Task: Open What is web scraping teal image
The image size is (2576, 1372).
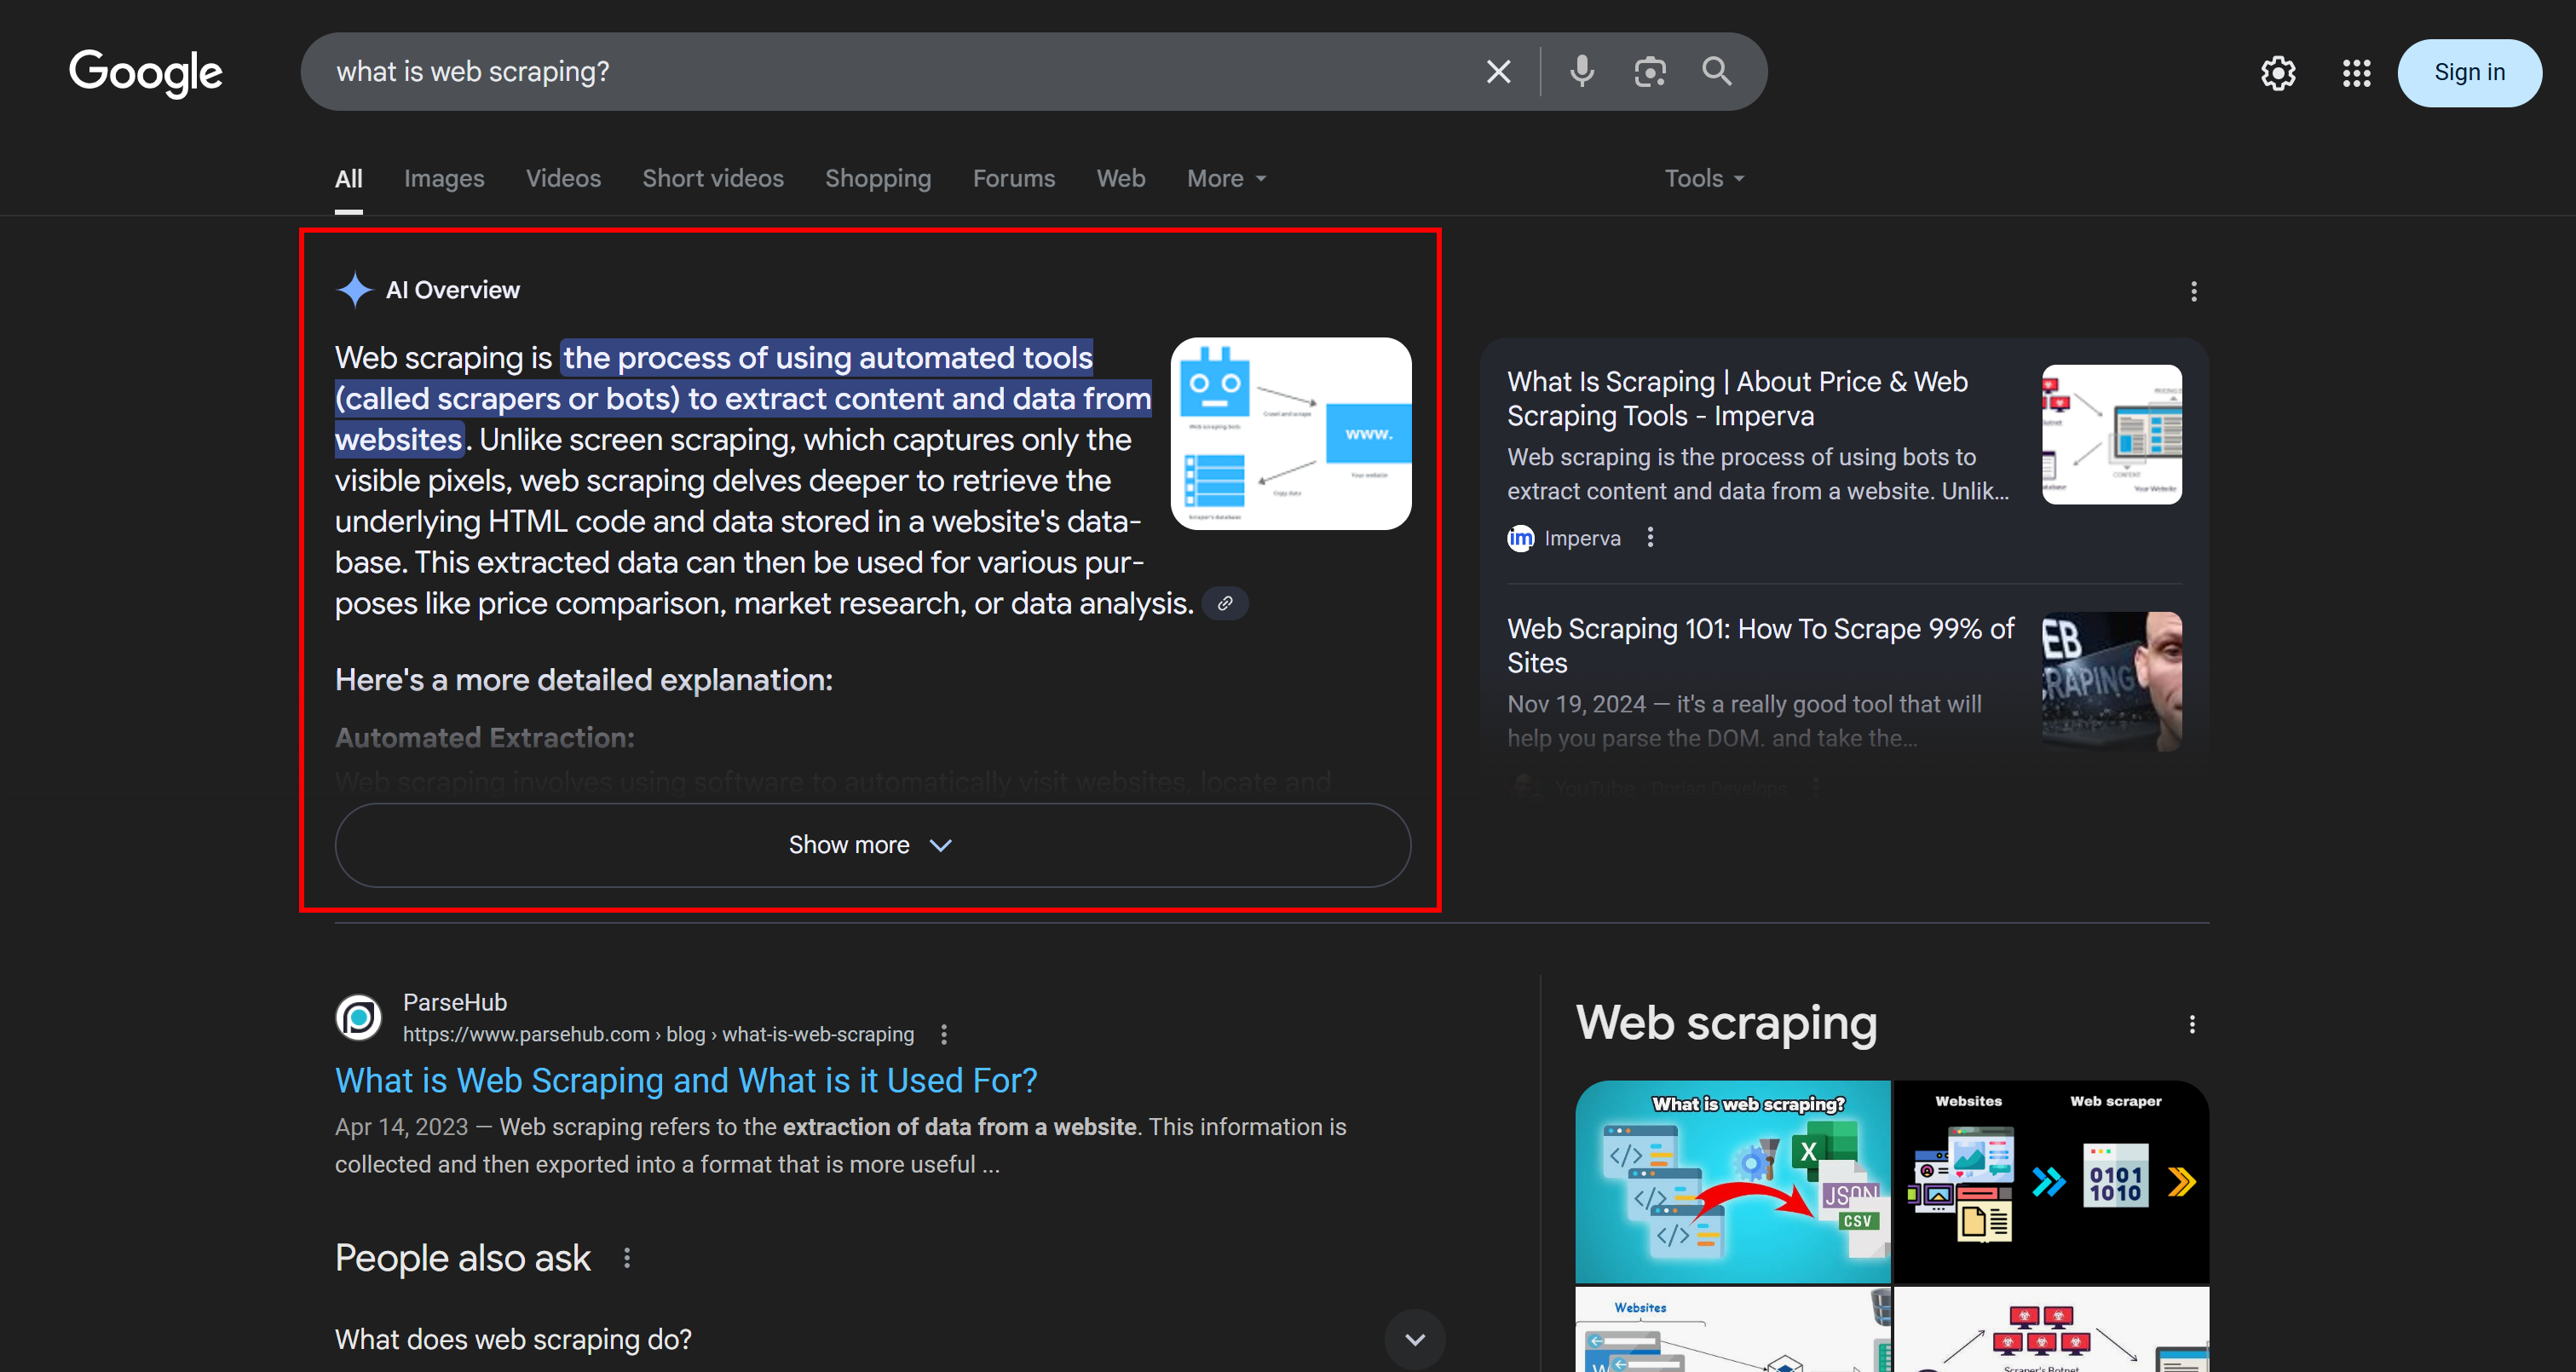Action: click(1732, 1181)
